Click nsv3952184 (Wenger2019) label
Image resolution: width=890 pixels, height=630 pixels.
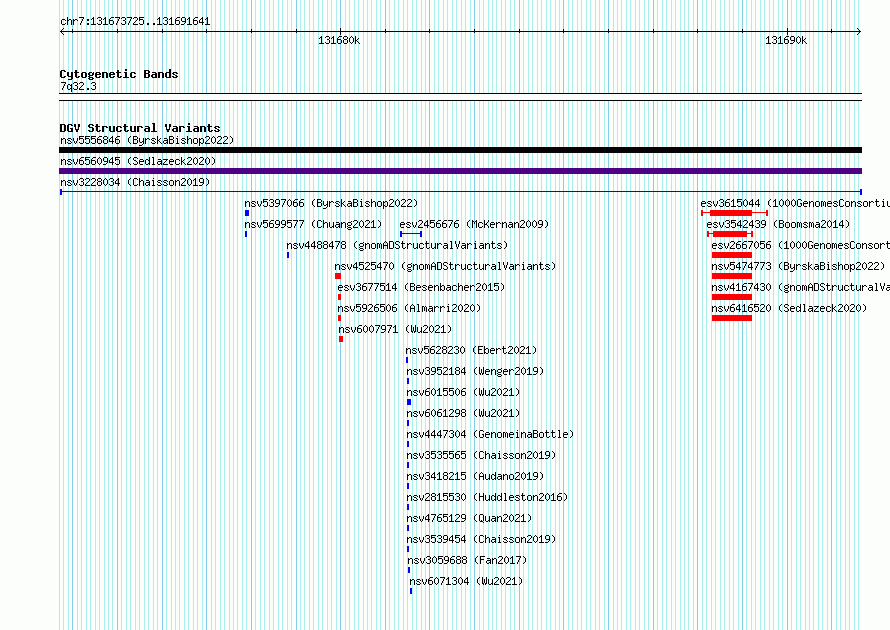475,371
